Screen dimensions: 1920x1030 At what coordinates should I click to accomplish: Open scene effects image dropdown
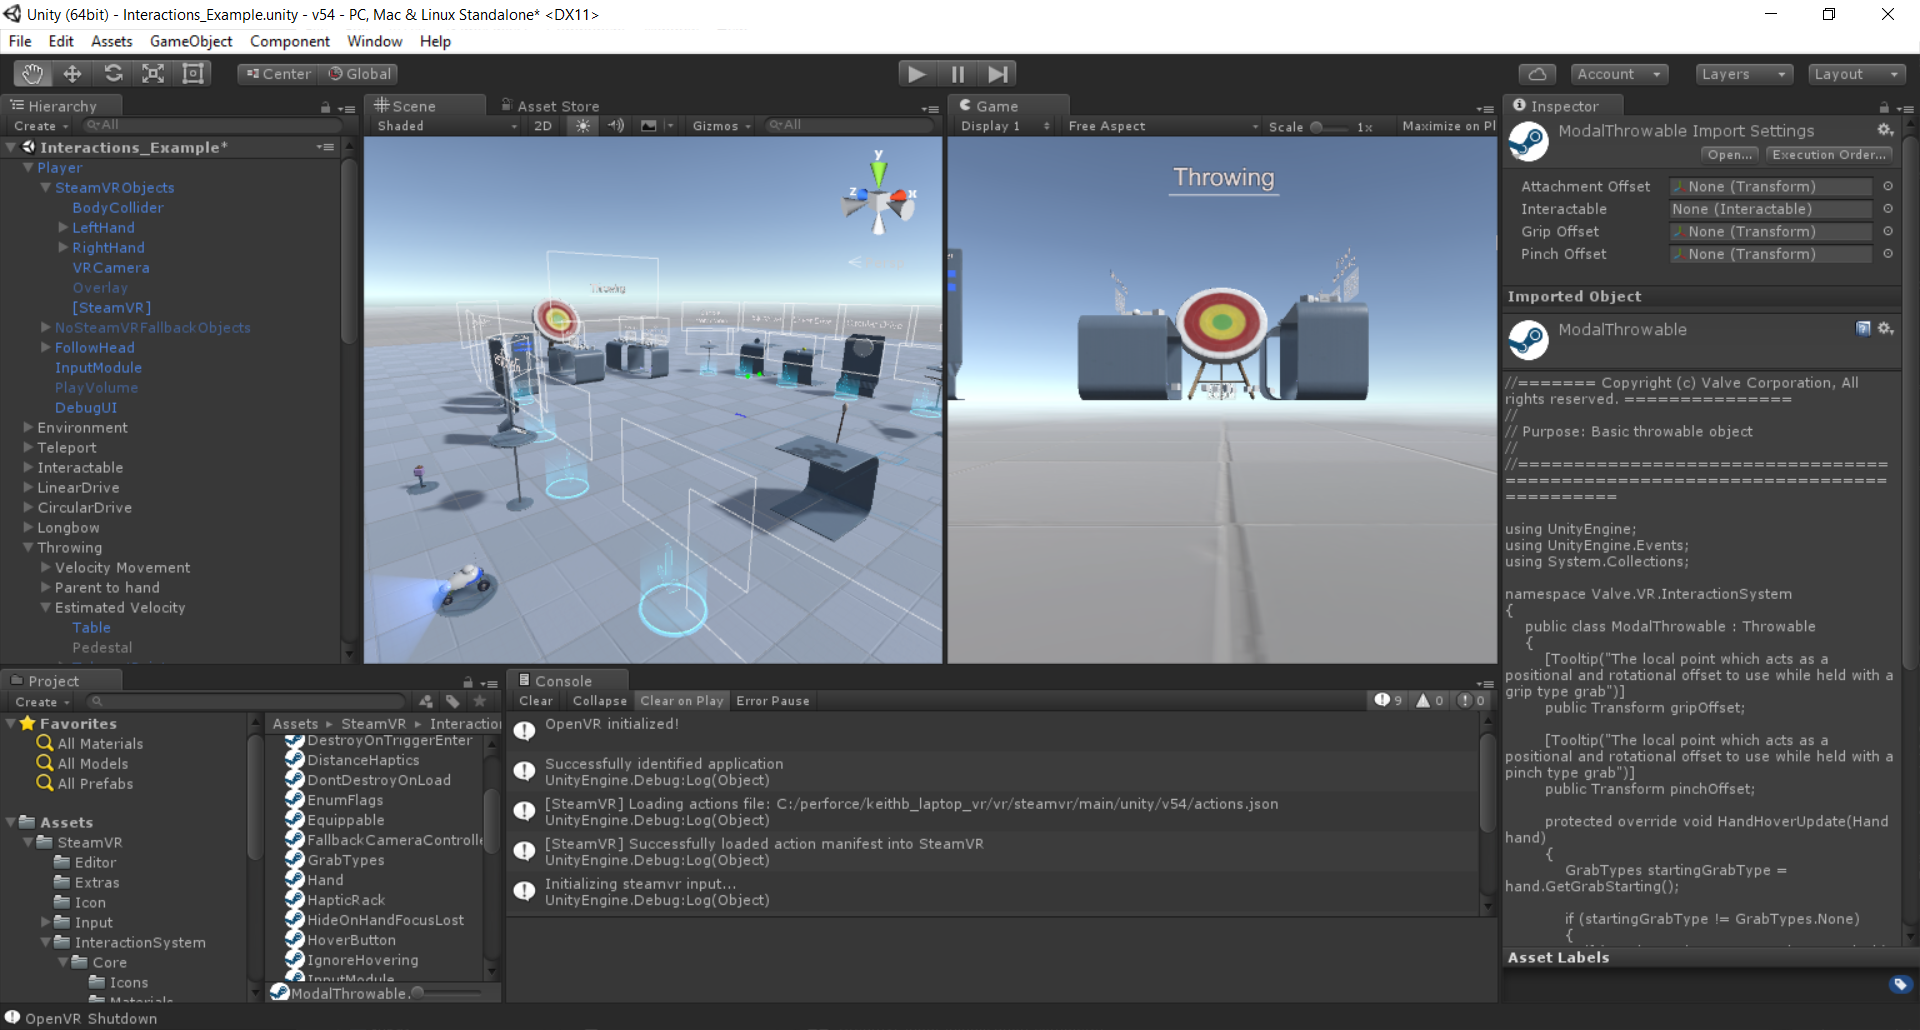pyautogui.click(x=656, y=126)
